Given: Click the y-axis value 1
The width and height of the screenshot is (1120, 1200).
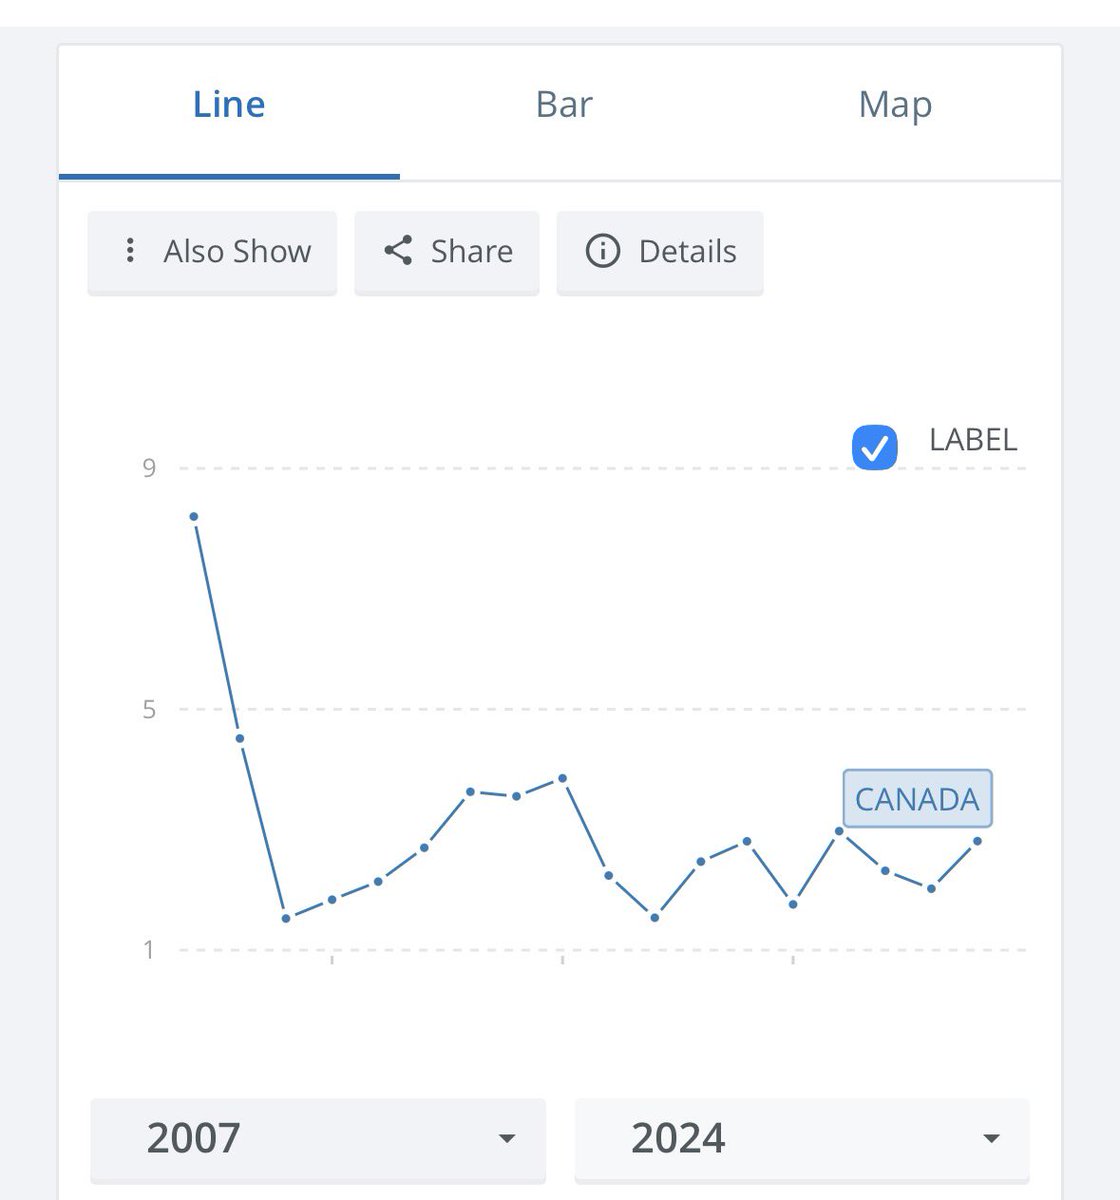Looking at the screenshot, I should point(149,950).
